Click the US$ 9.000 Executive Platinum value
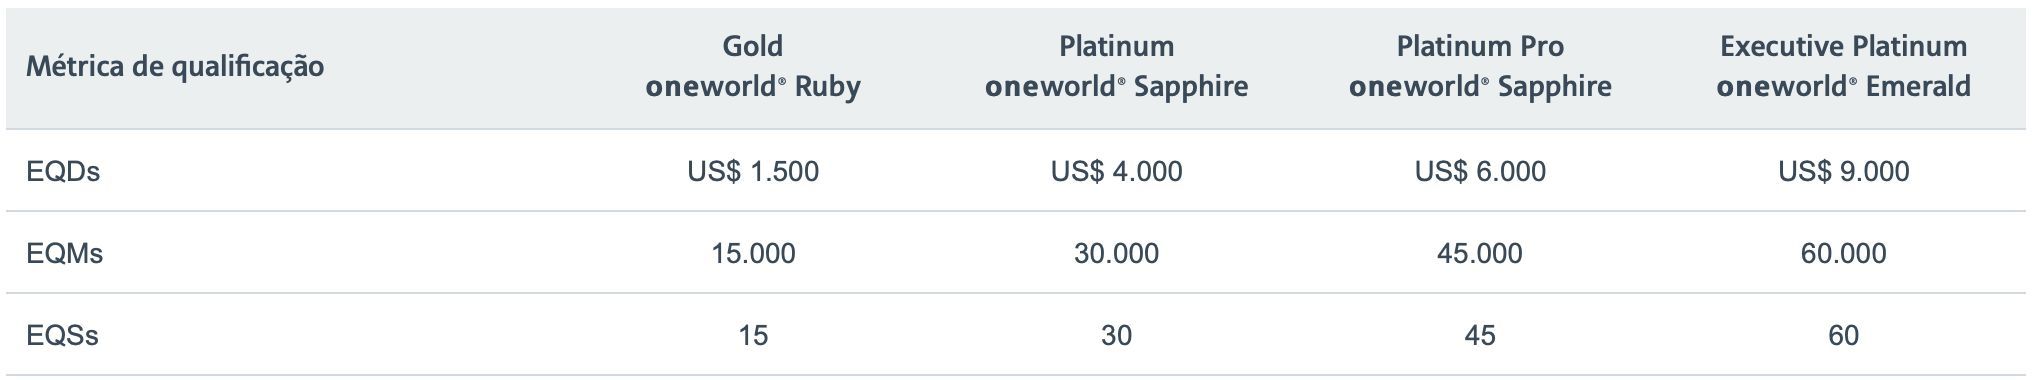This screenshot has height=380, width=2034. click(1843, 172)
